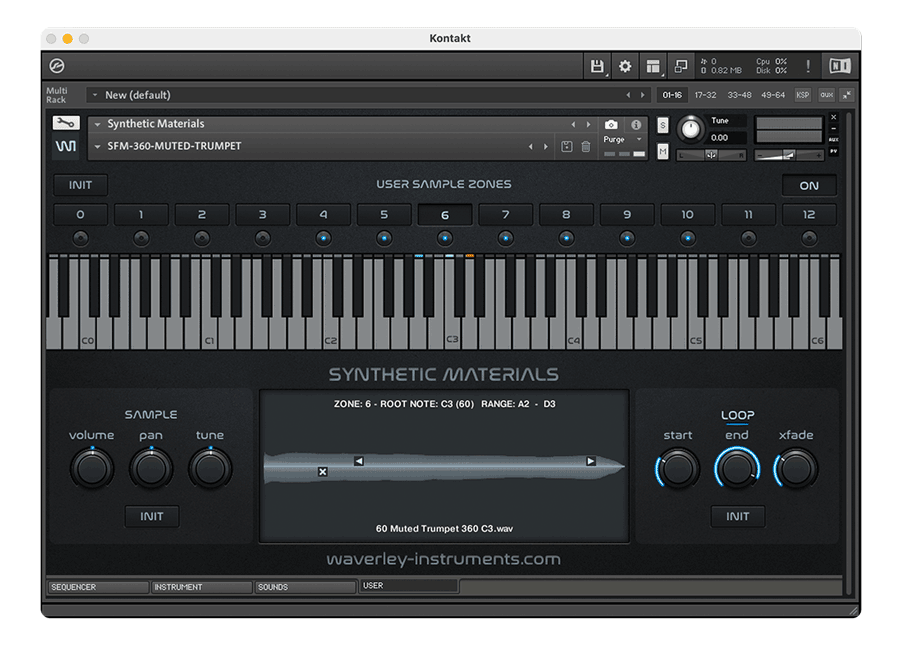
Task: Open the Purge dropdown menu
Action: point(623,139)
